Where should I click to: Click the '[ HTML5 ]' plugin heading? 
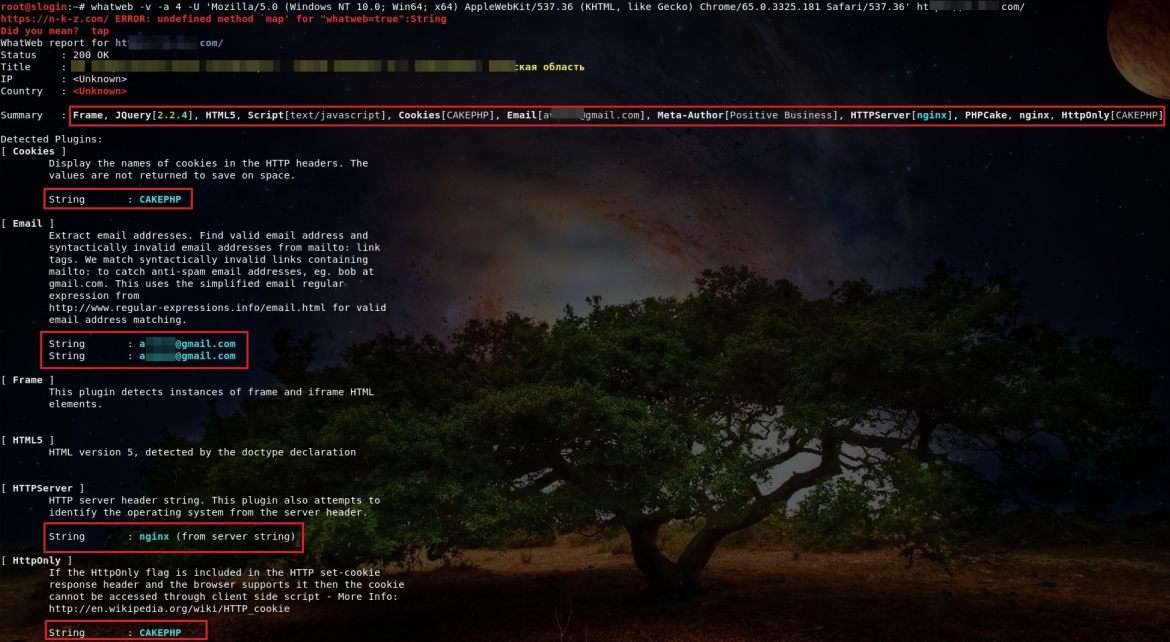tap(28, 440)
